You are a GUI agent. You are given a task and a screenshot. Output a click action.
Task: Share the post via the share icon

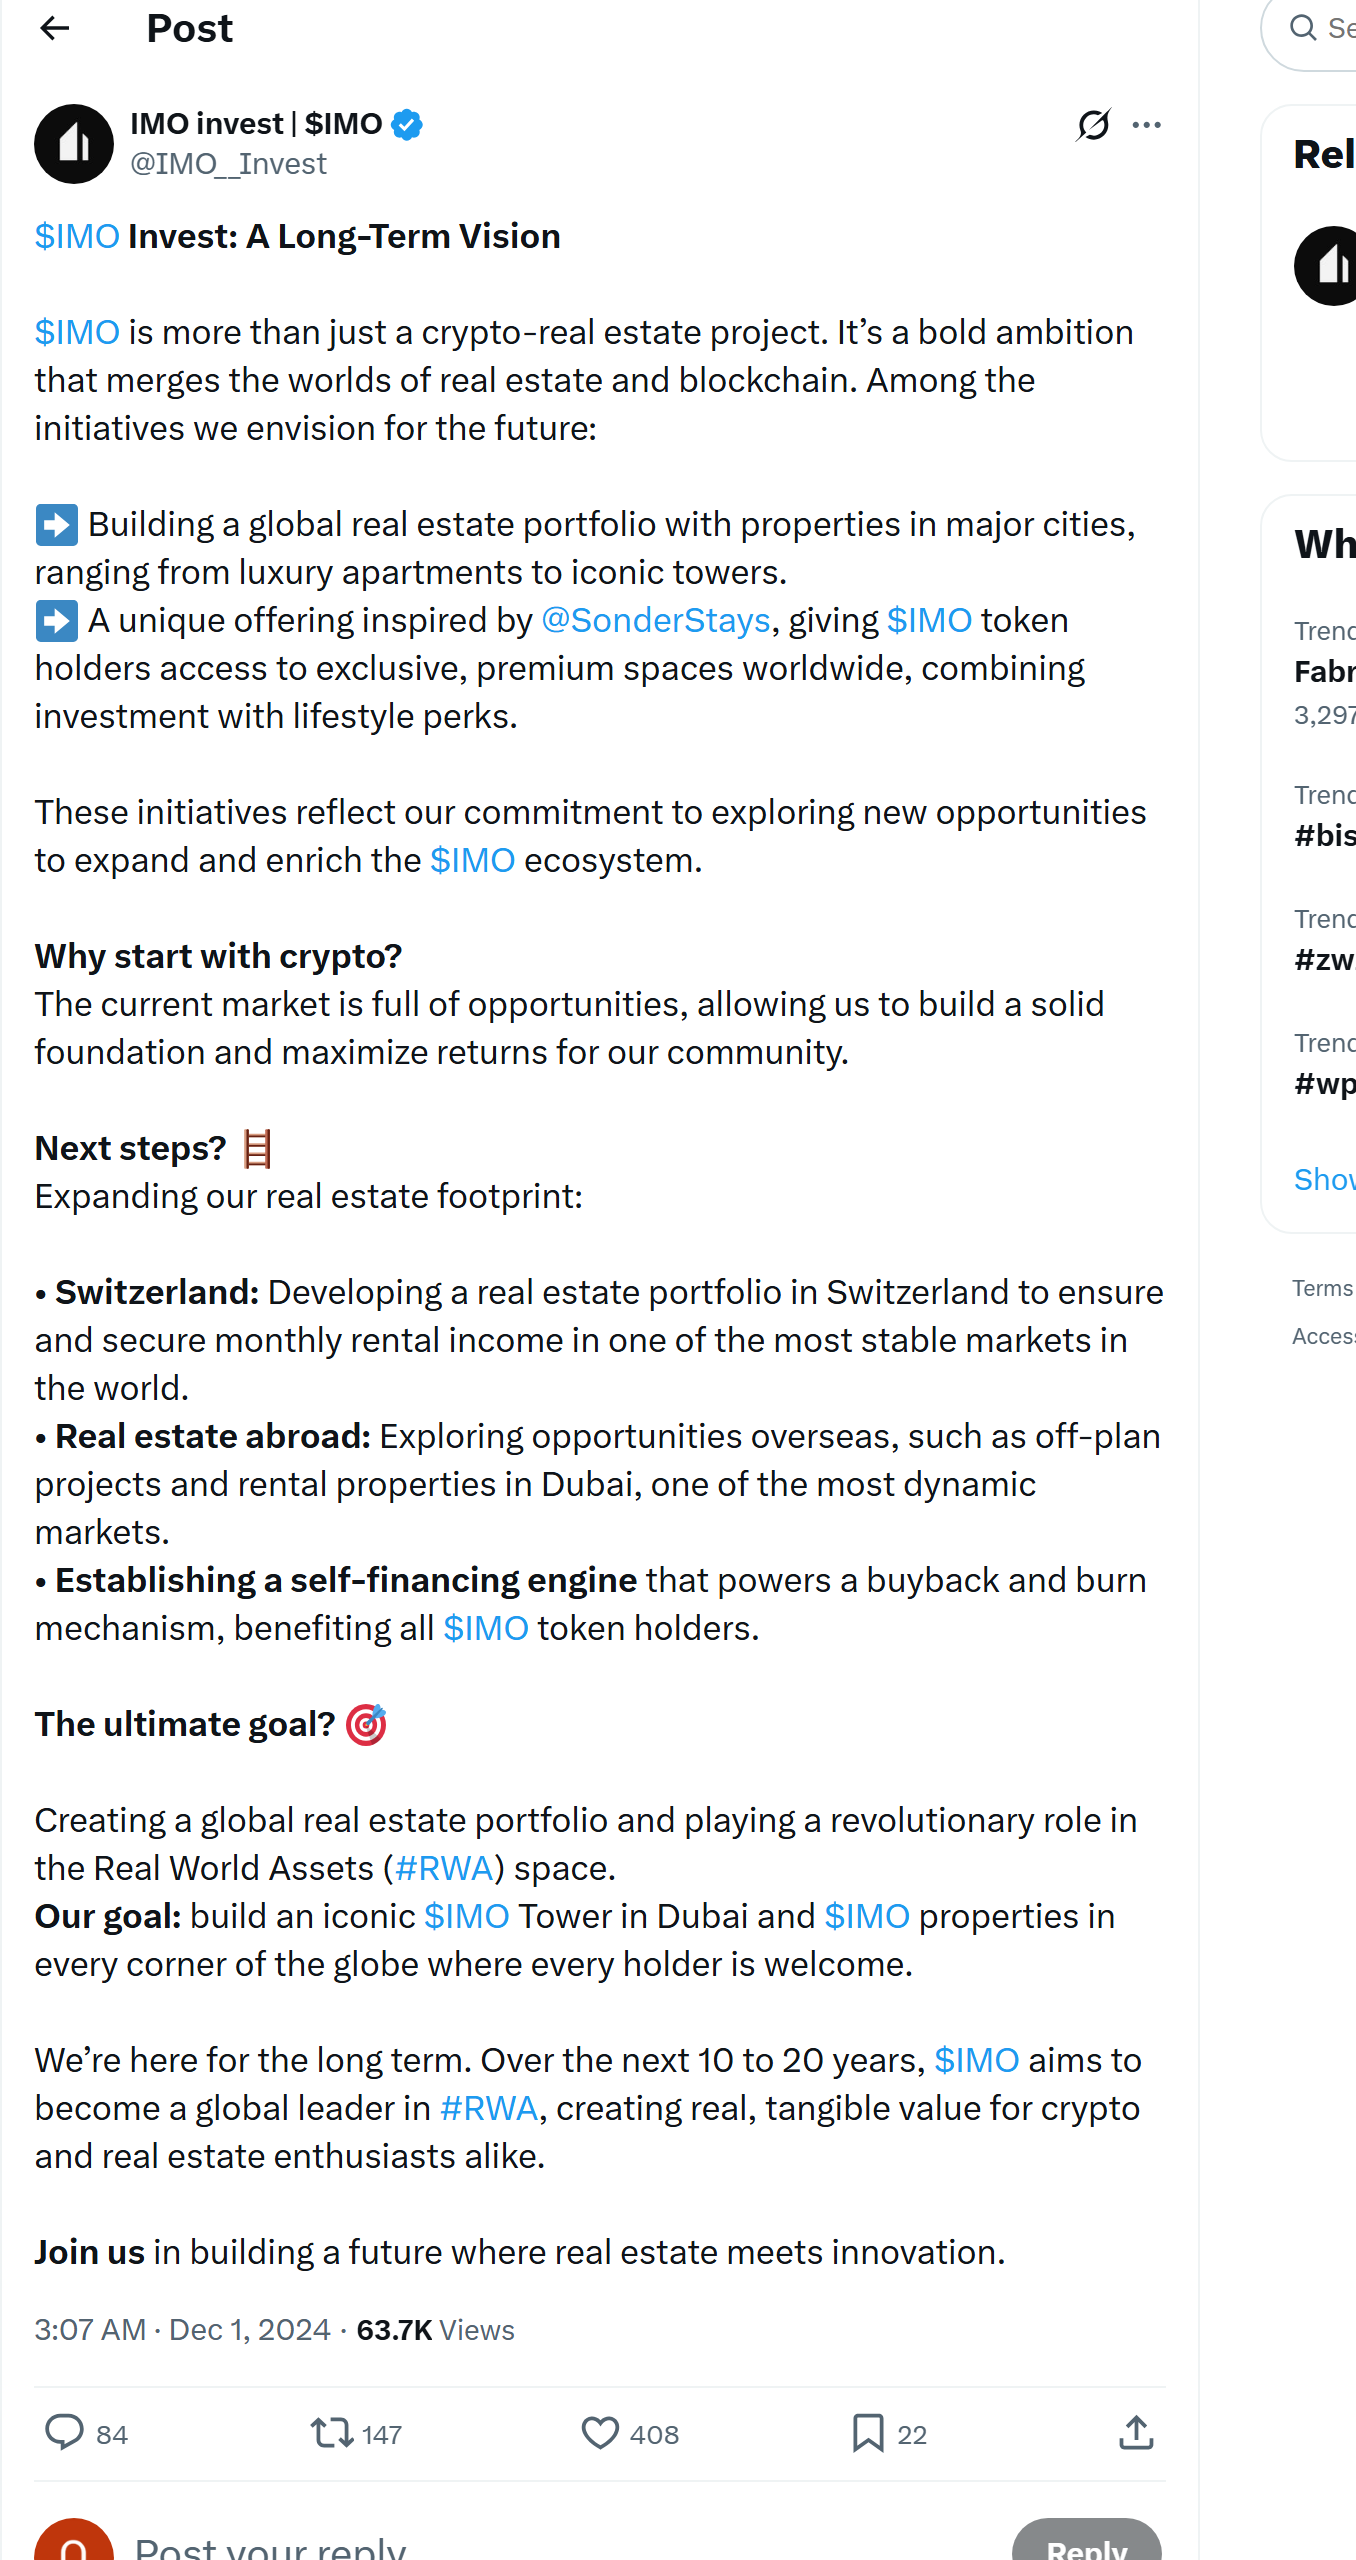pos(1135,2433)
